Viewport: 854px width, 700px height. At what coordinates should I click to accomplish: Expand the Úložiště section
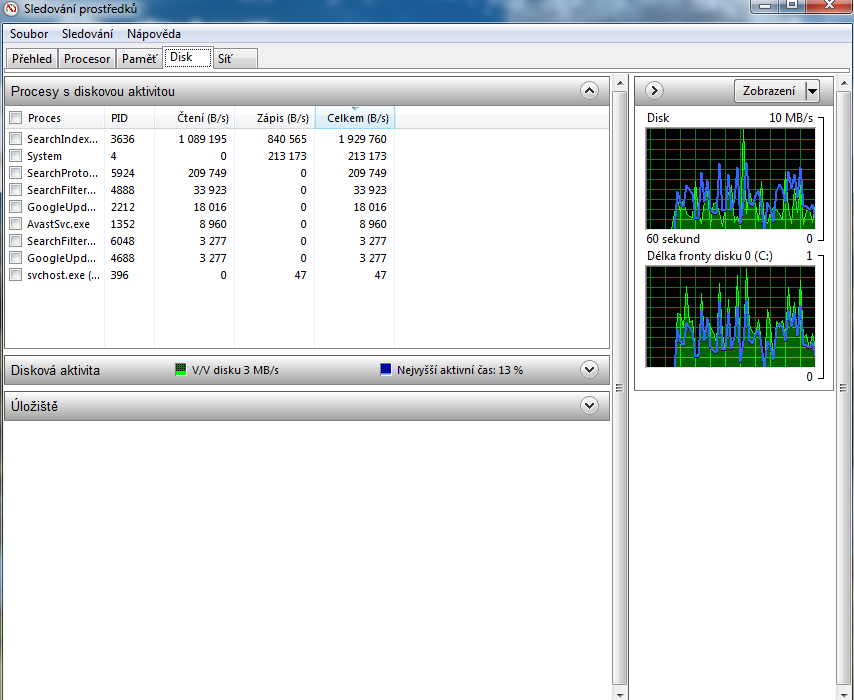(589, 406)
